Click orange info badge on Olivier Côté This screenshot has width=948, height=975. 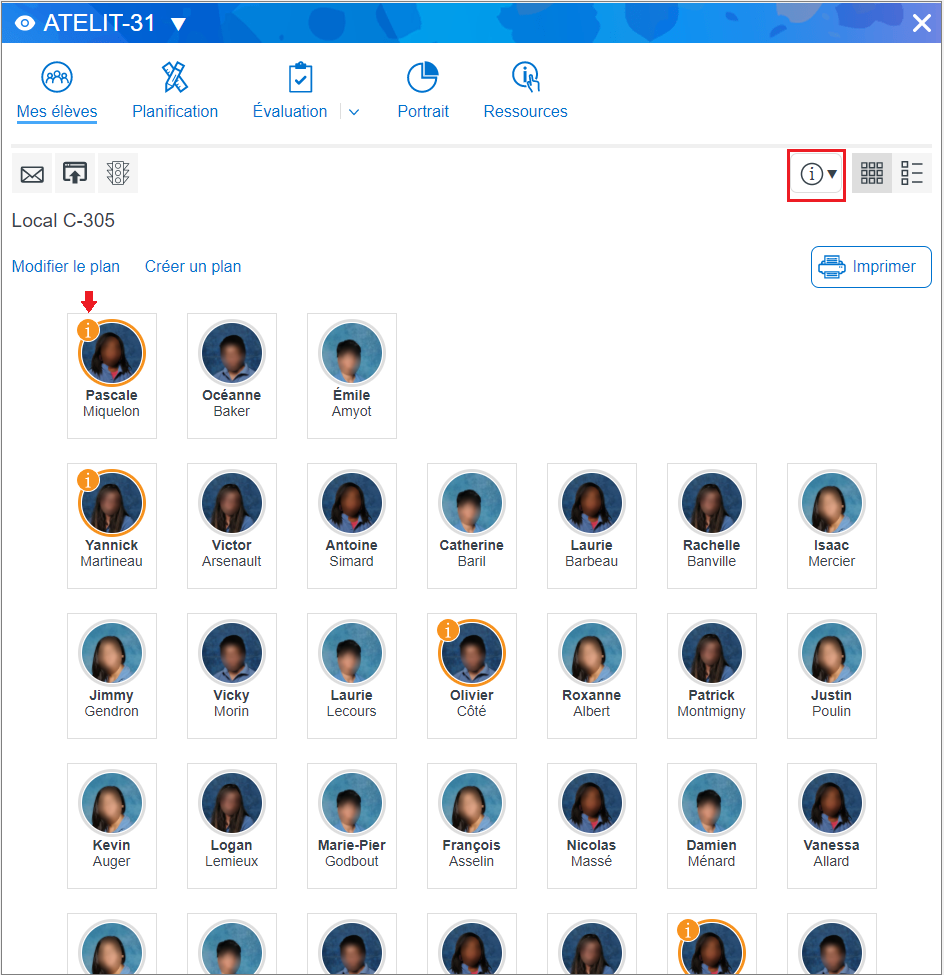449,630
